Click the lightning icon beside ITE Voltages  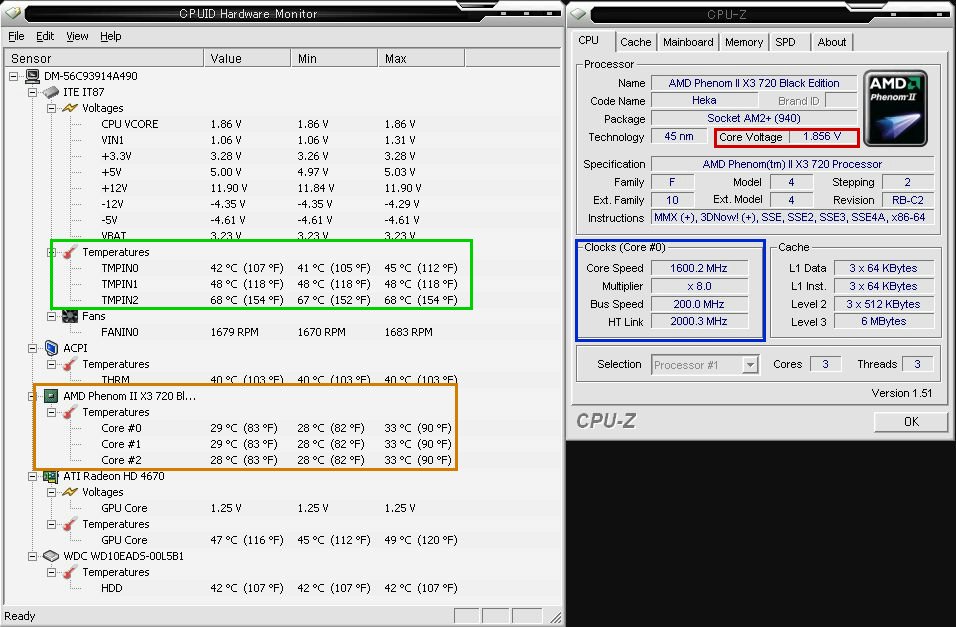click(x=70, y=108)
